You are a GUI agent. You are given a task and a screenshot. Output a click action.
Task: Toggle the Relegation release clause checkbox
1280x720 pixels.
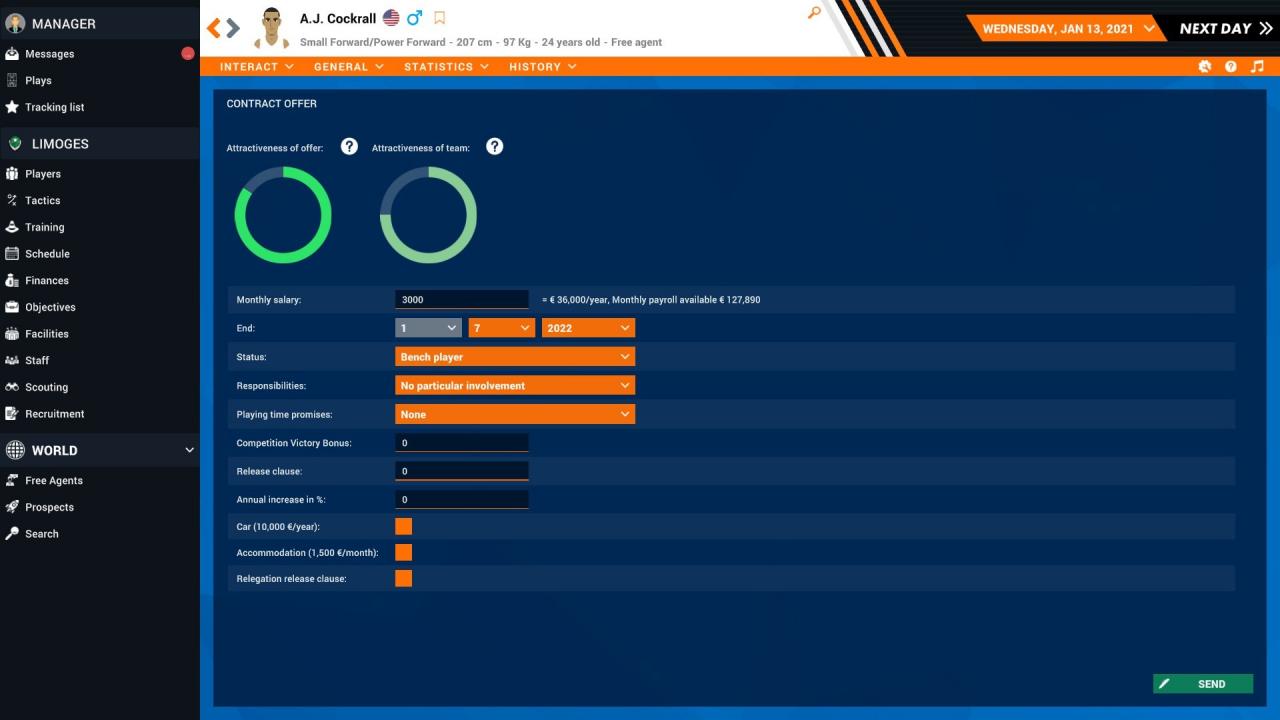tap(404, 578)
